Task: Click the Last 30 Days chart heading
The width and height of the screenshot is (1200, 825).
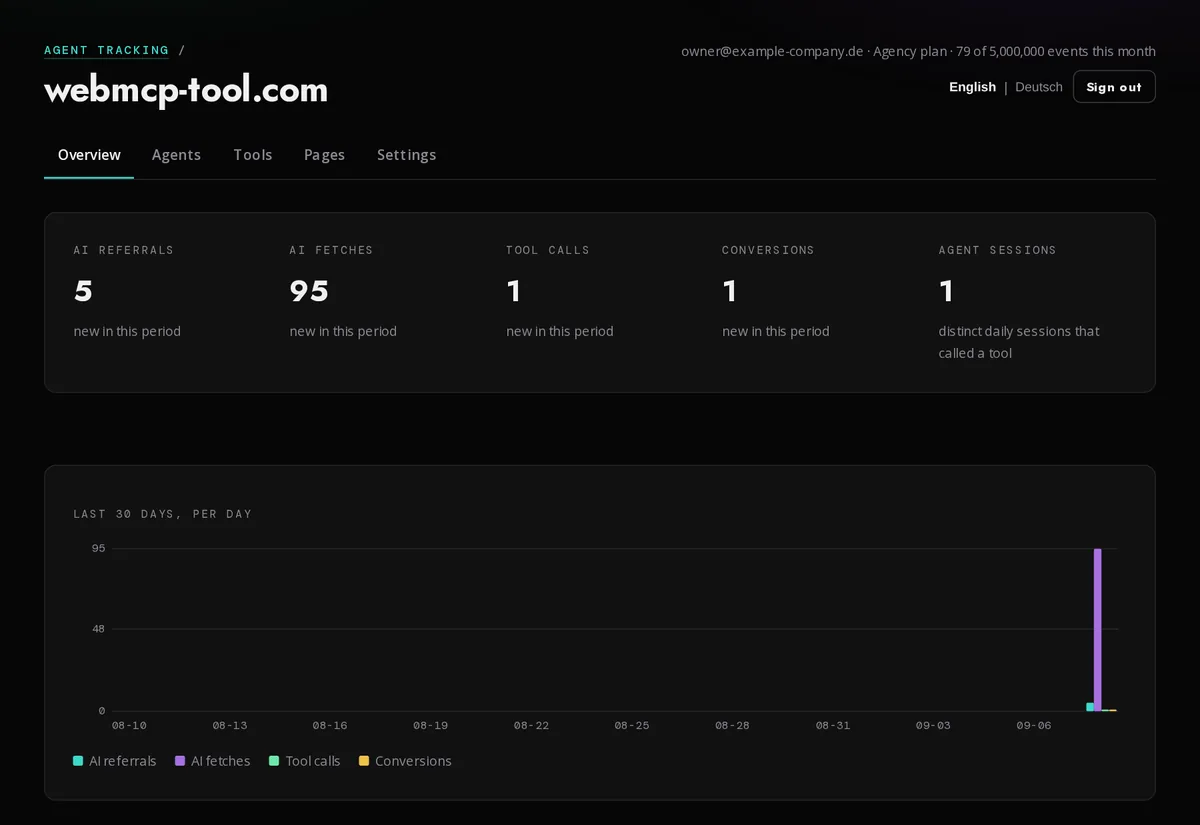Action: (163, 514)
